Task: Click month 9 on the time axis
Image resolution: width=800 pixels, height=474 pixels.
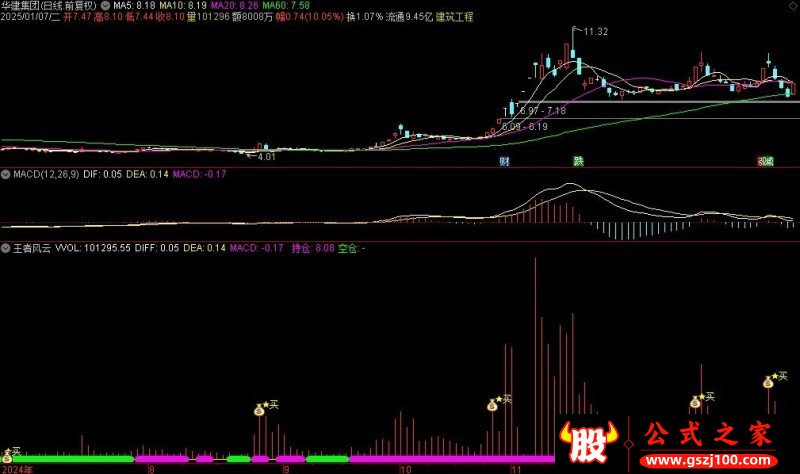Action: click(287, 469)
